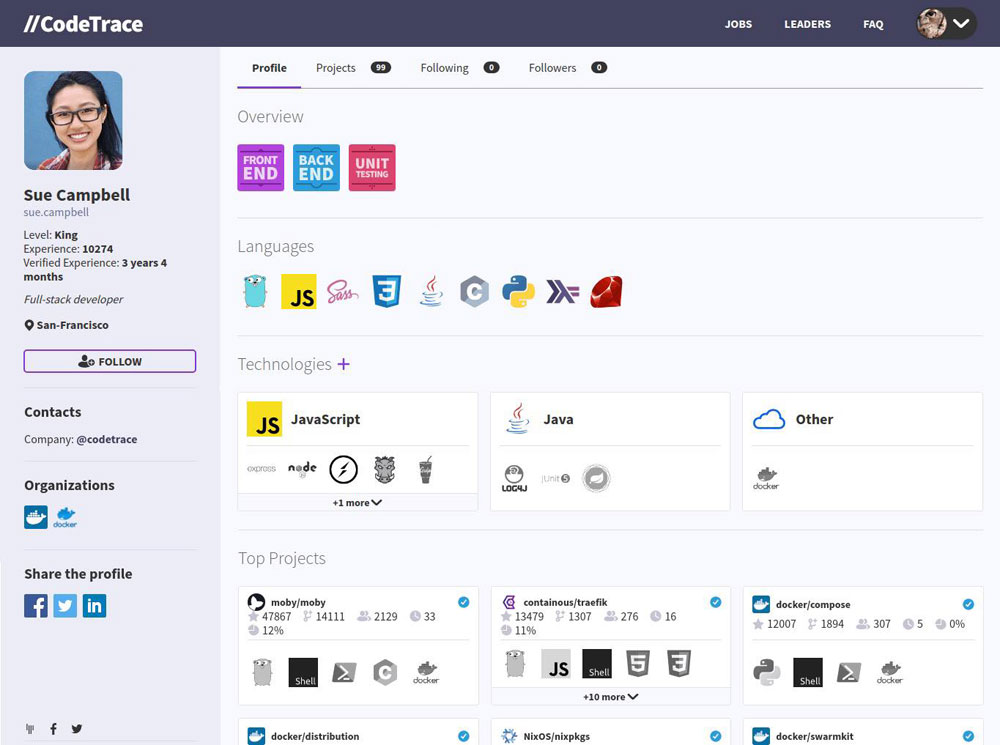Open the user avatar dropdown menu

click(x=946, y=24)
